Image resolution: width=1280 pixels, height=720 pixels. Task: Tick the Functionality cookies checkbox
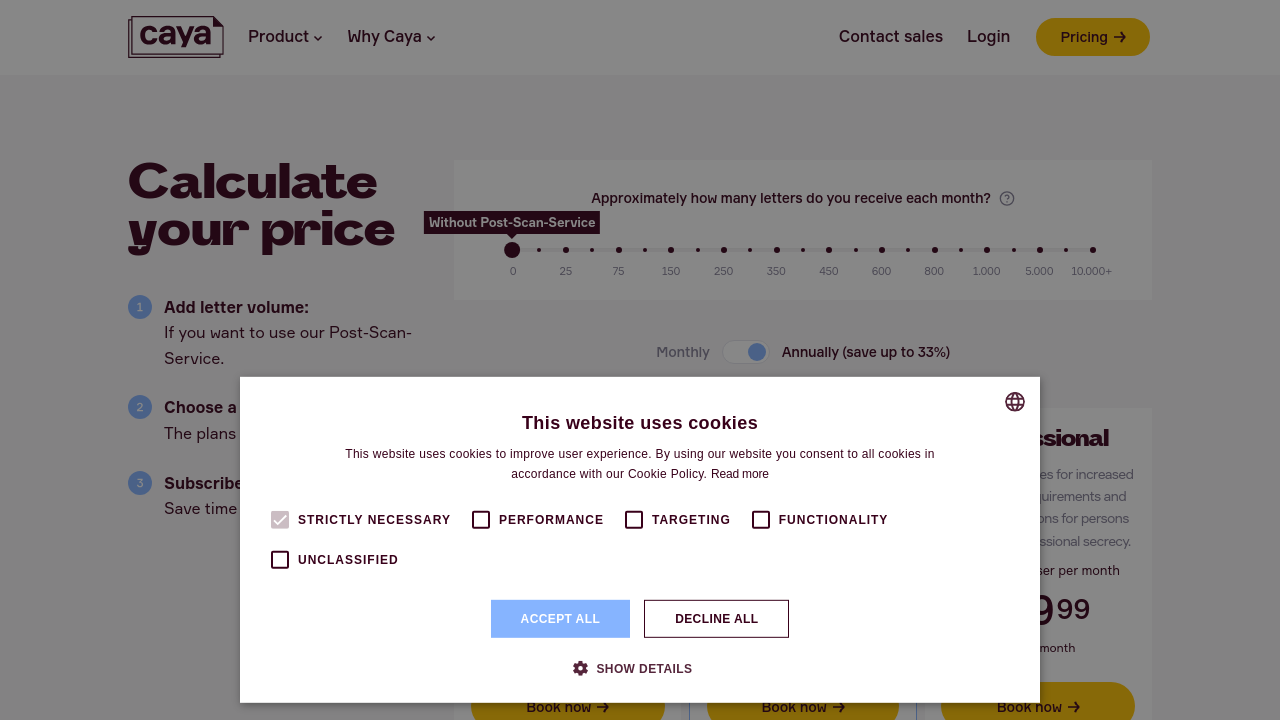(761, 520)
